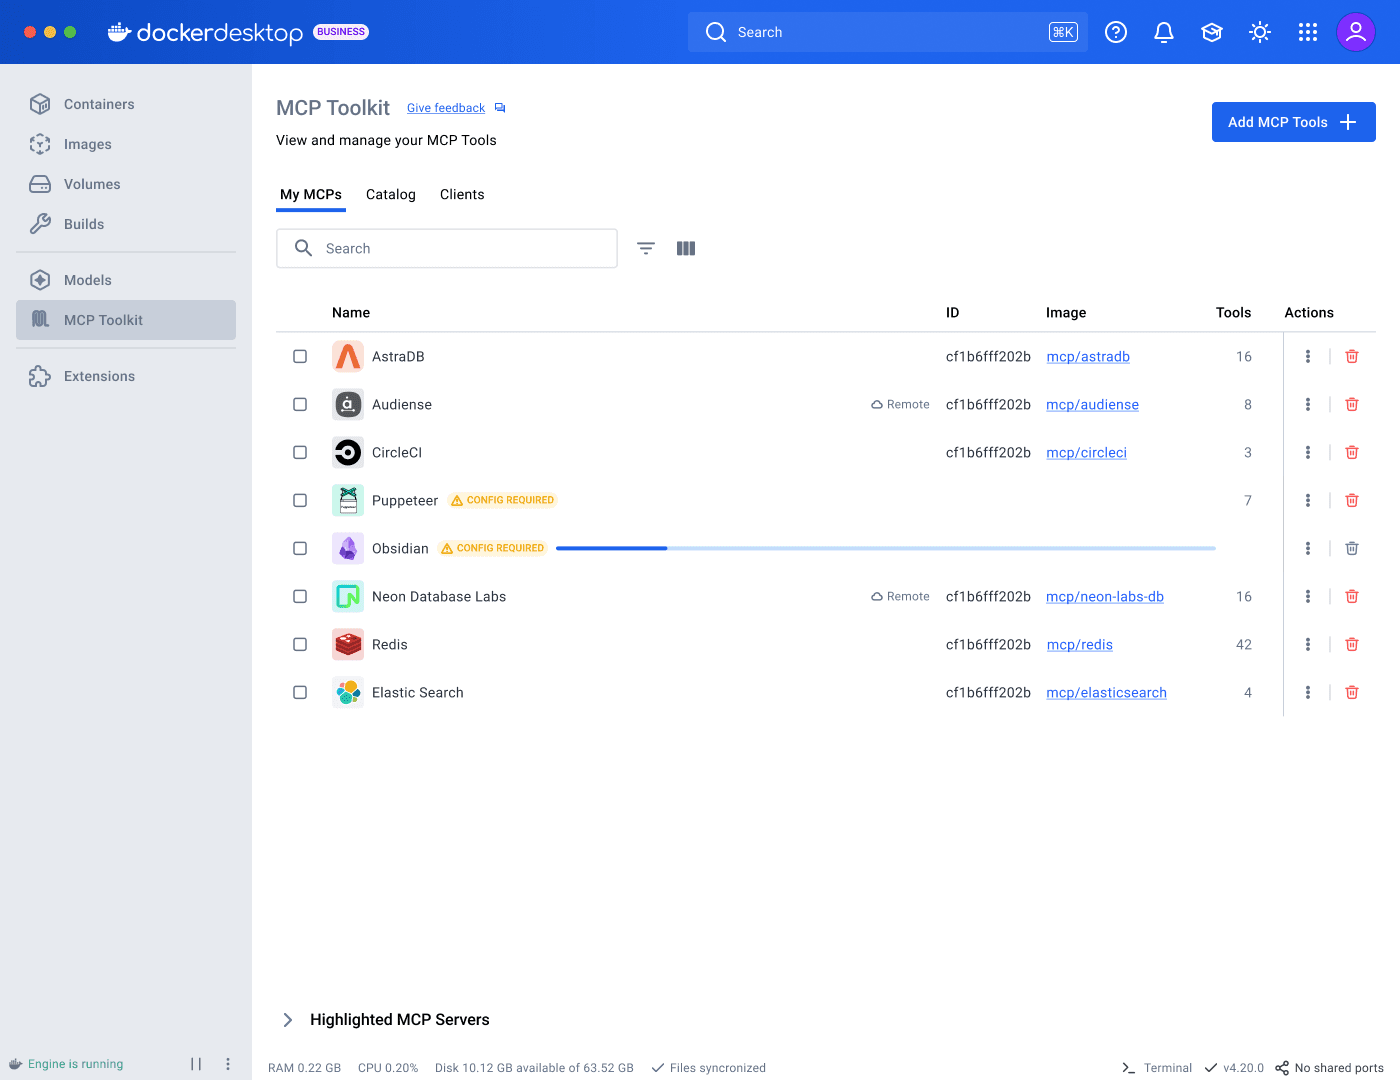Tick the checkbox beside Elastic Search
This screenshot has height=1080, width=1400.
point(299,692)
